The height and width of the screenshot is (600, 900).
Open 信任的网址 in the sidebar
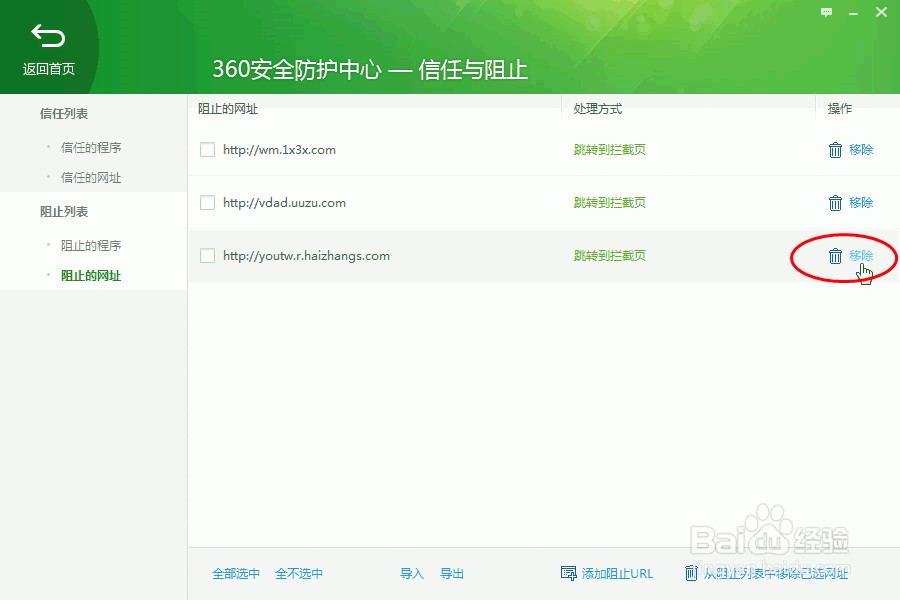point(91,177)
